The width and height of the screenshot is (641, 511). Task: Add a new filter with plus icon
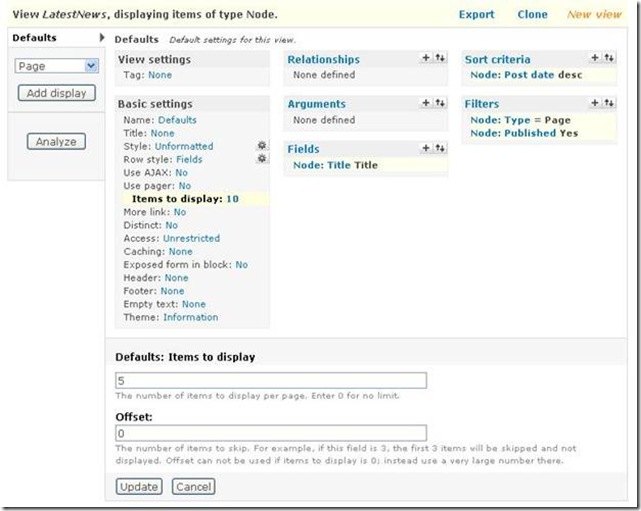(595, 103)
